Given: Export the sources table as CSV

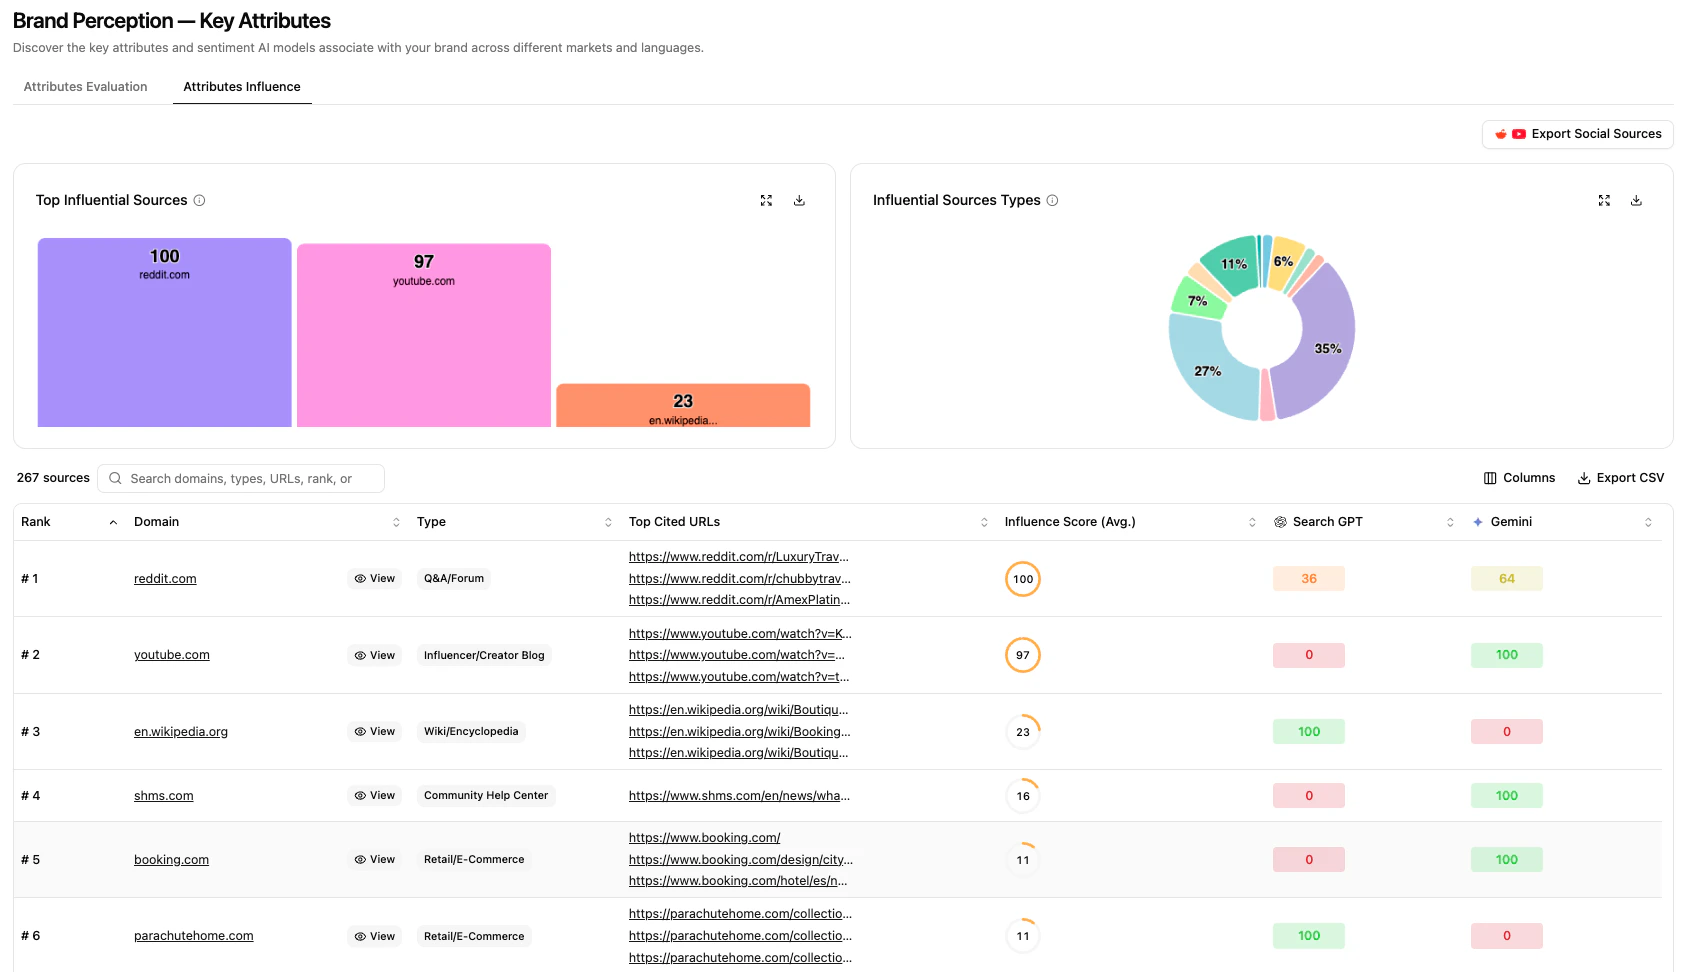Looking at the screenshot, I should [1621, 478].
